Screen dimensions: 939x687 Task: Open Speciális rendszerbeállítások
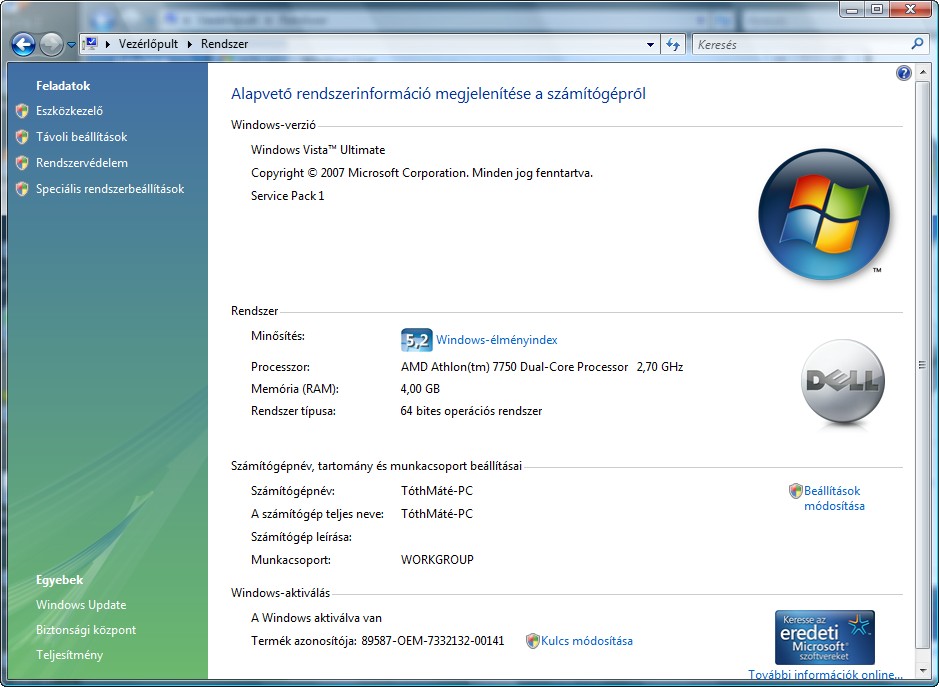coord(110,189)
